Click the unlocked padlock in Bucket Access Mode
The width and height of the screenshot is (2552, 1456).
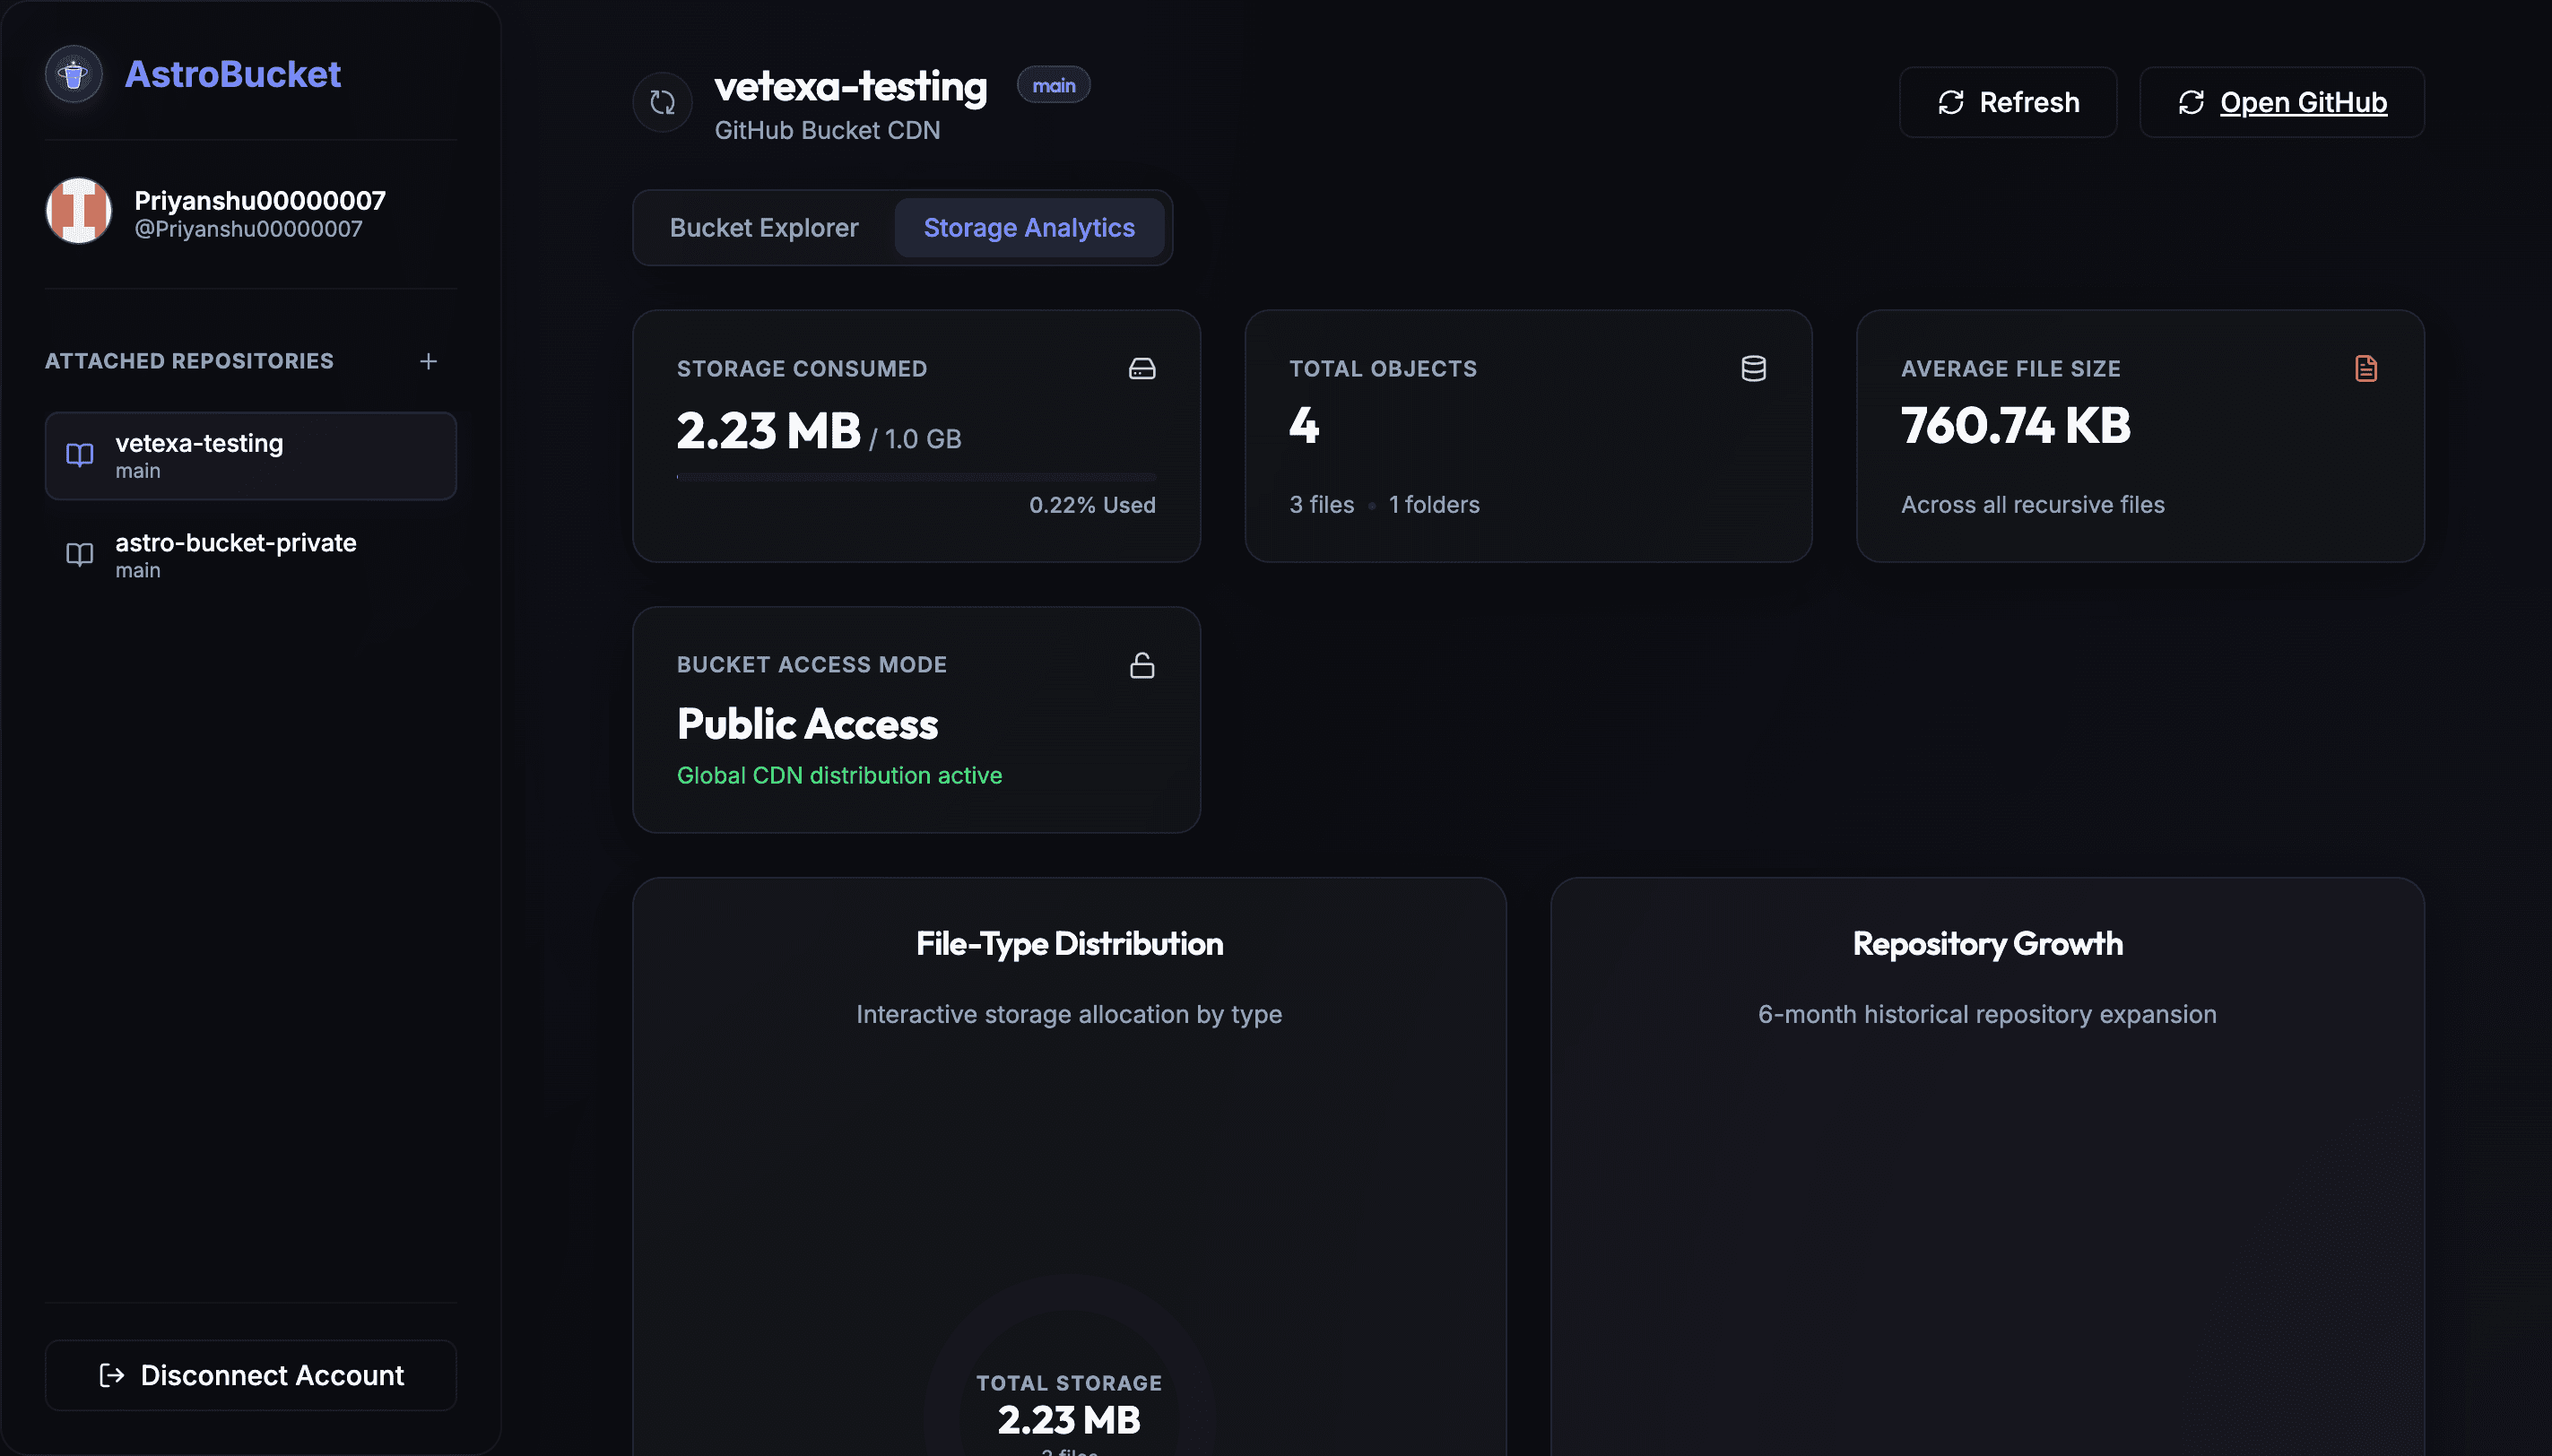(1142, 665)
